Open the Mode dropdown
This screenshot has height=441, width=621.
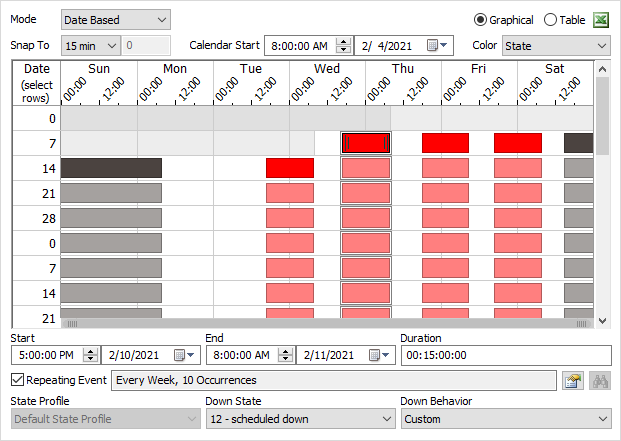point(115,20)
